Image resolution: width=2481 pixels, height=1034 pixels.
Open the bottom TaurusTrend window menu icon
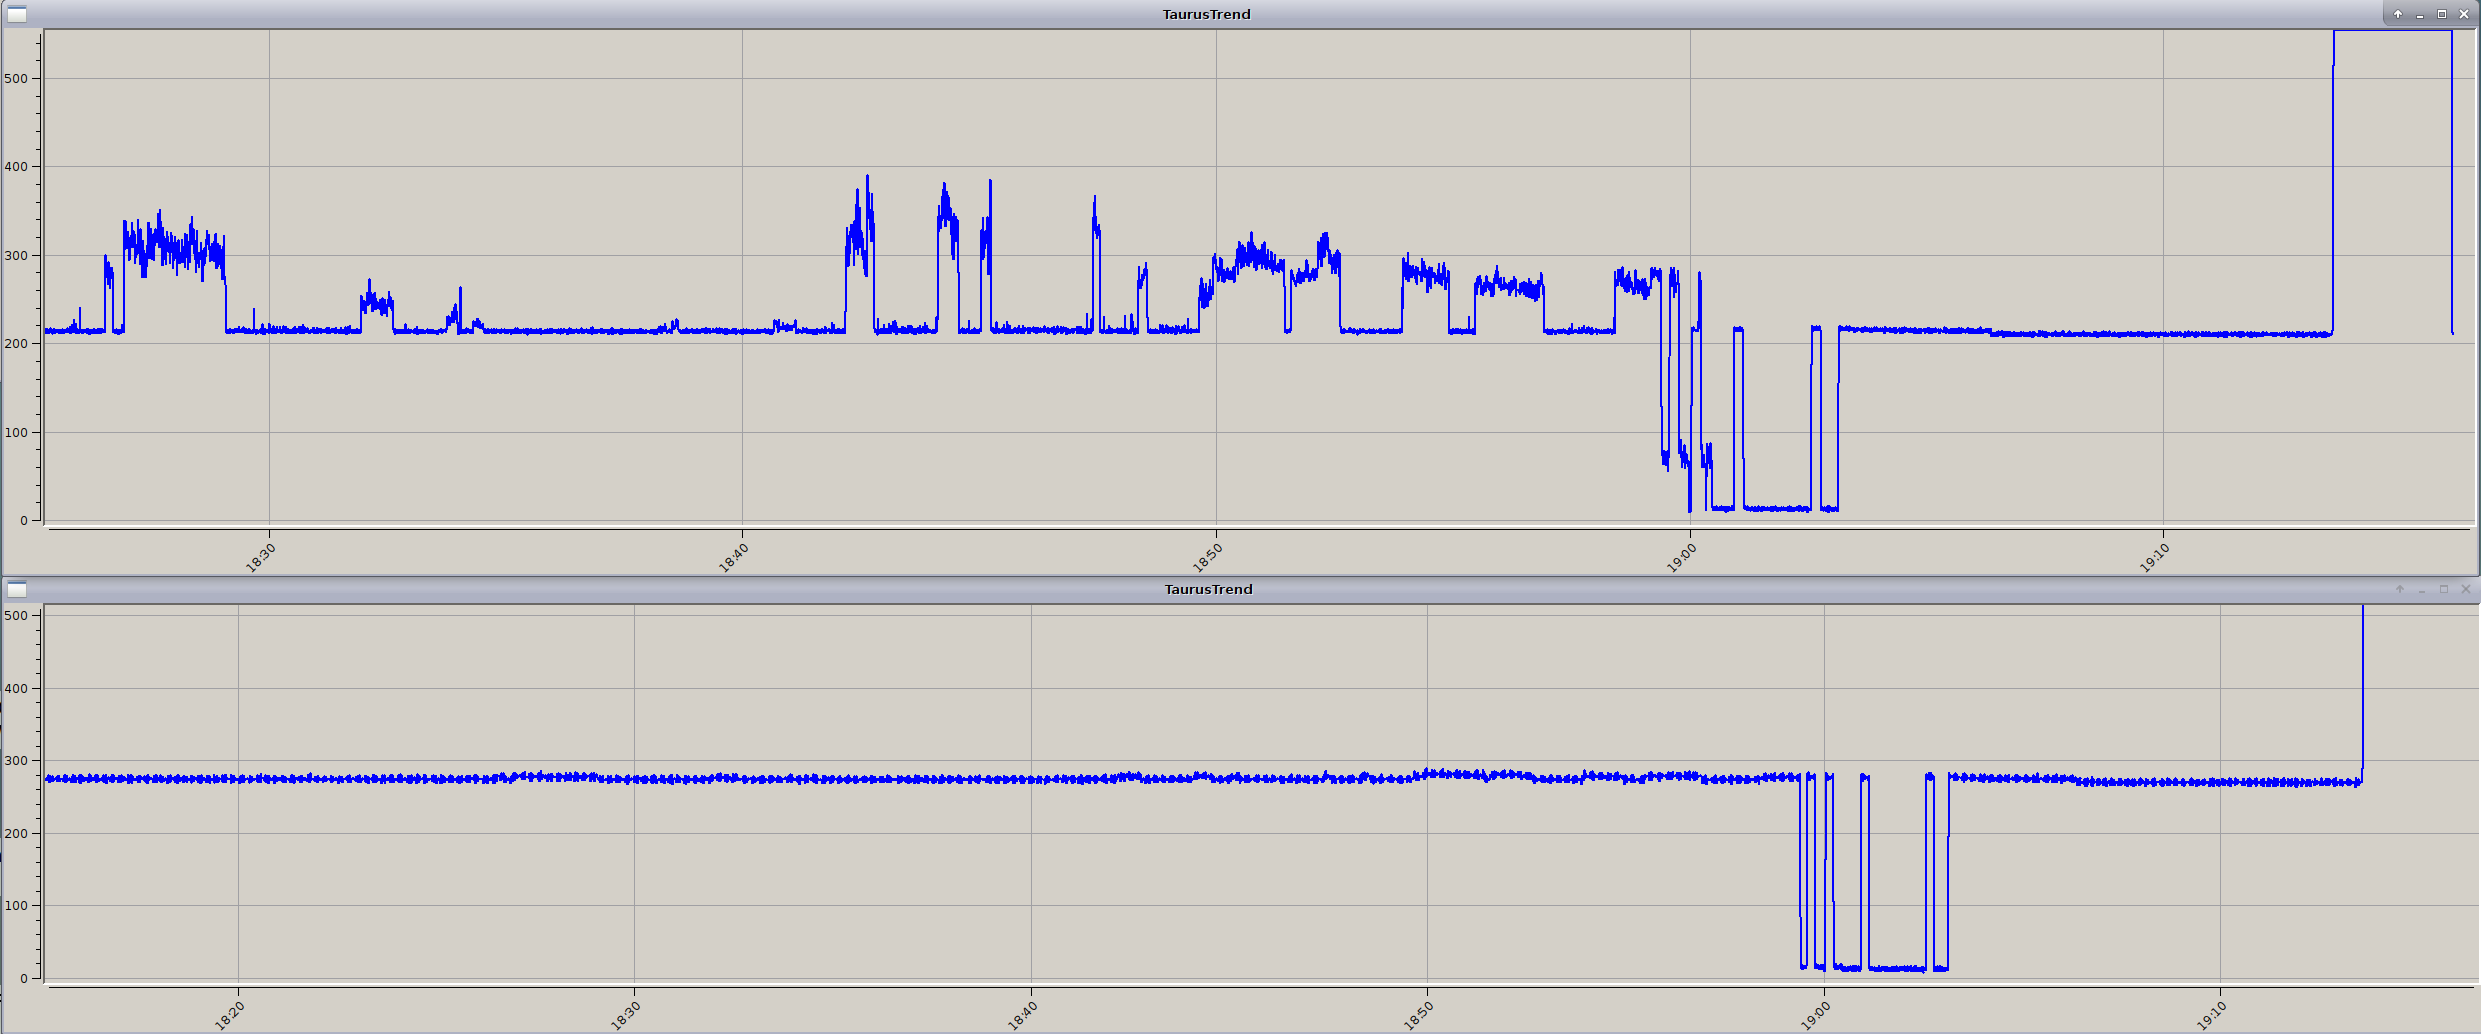(x=17, y=589)
